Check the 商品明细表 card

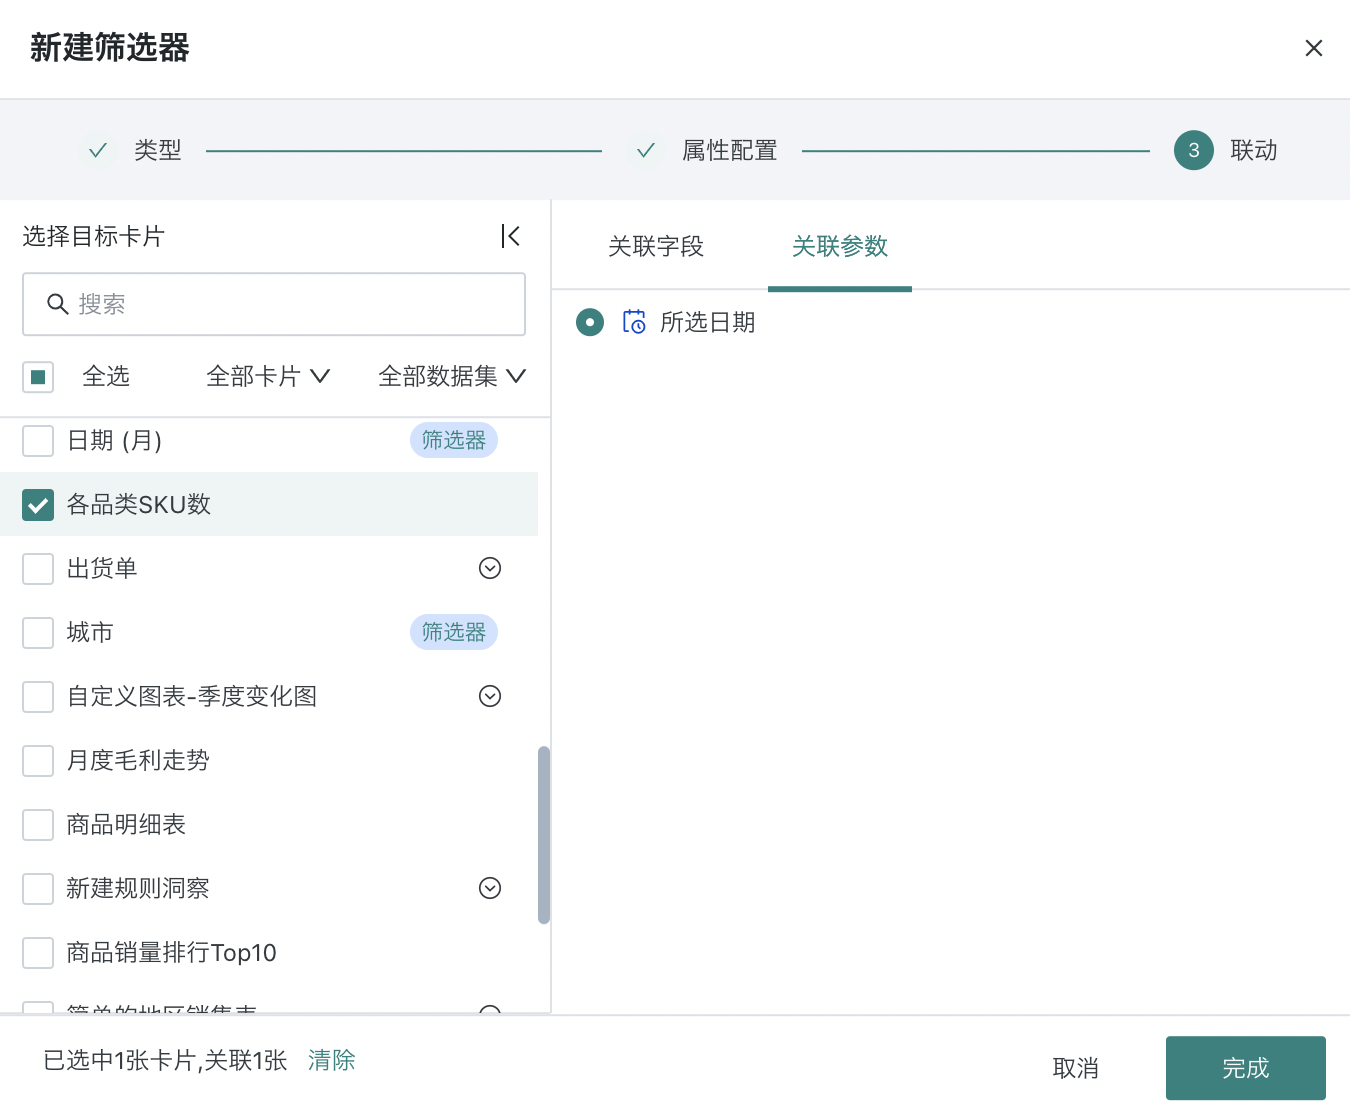coord(38,825)
